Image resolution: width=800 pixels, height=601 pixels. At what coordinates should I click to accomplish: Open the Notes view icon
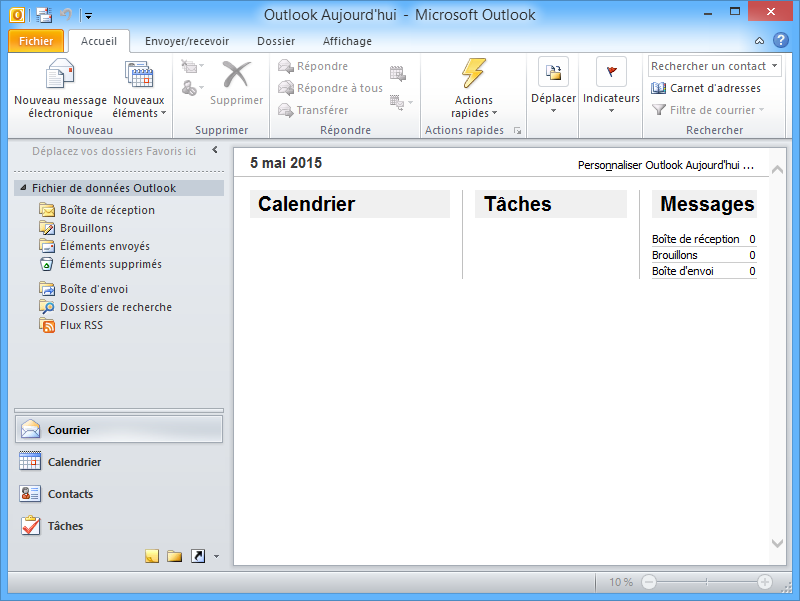tap(152, 557)
